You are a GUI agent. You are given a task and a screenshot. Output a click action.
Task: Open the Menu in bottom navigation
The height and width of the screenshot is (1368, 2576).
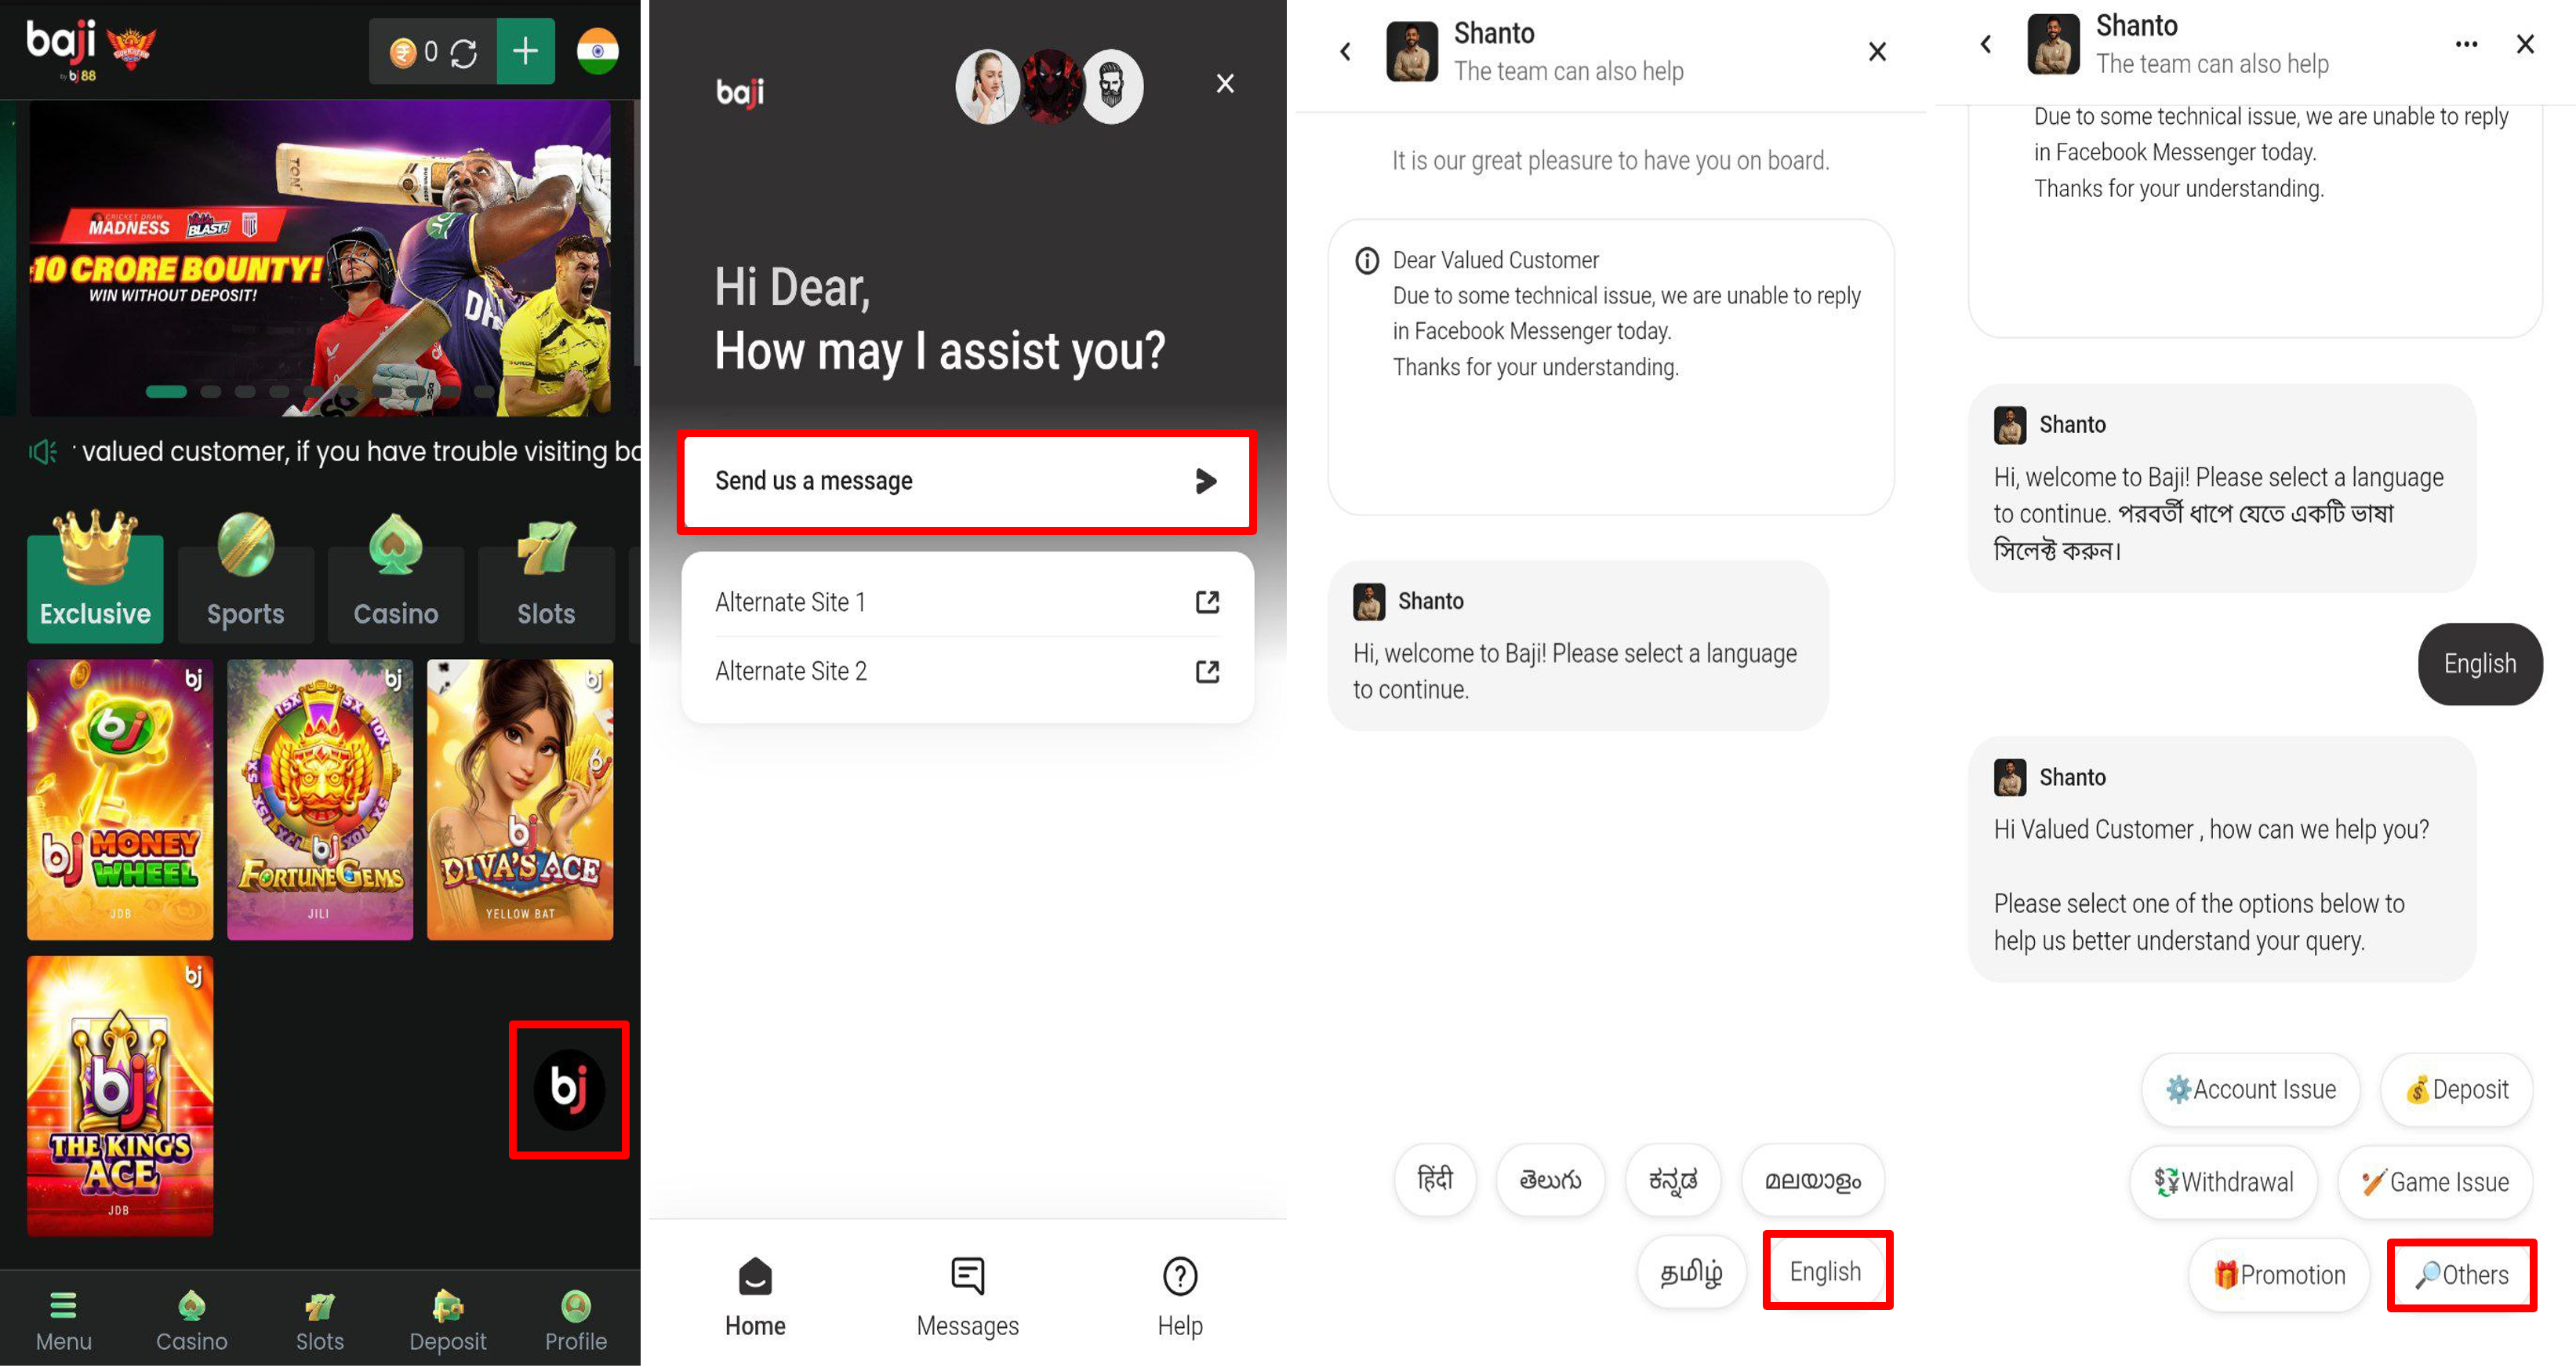click(x=63, y=1321)
